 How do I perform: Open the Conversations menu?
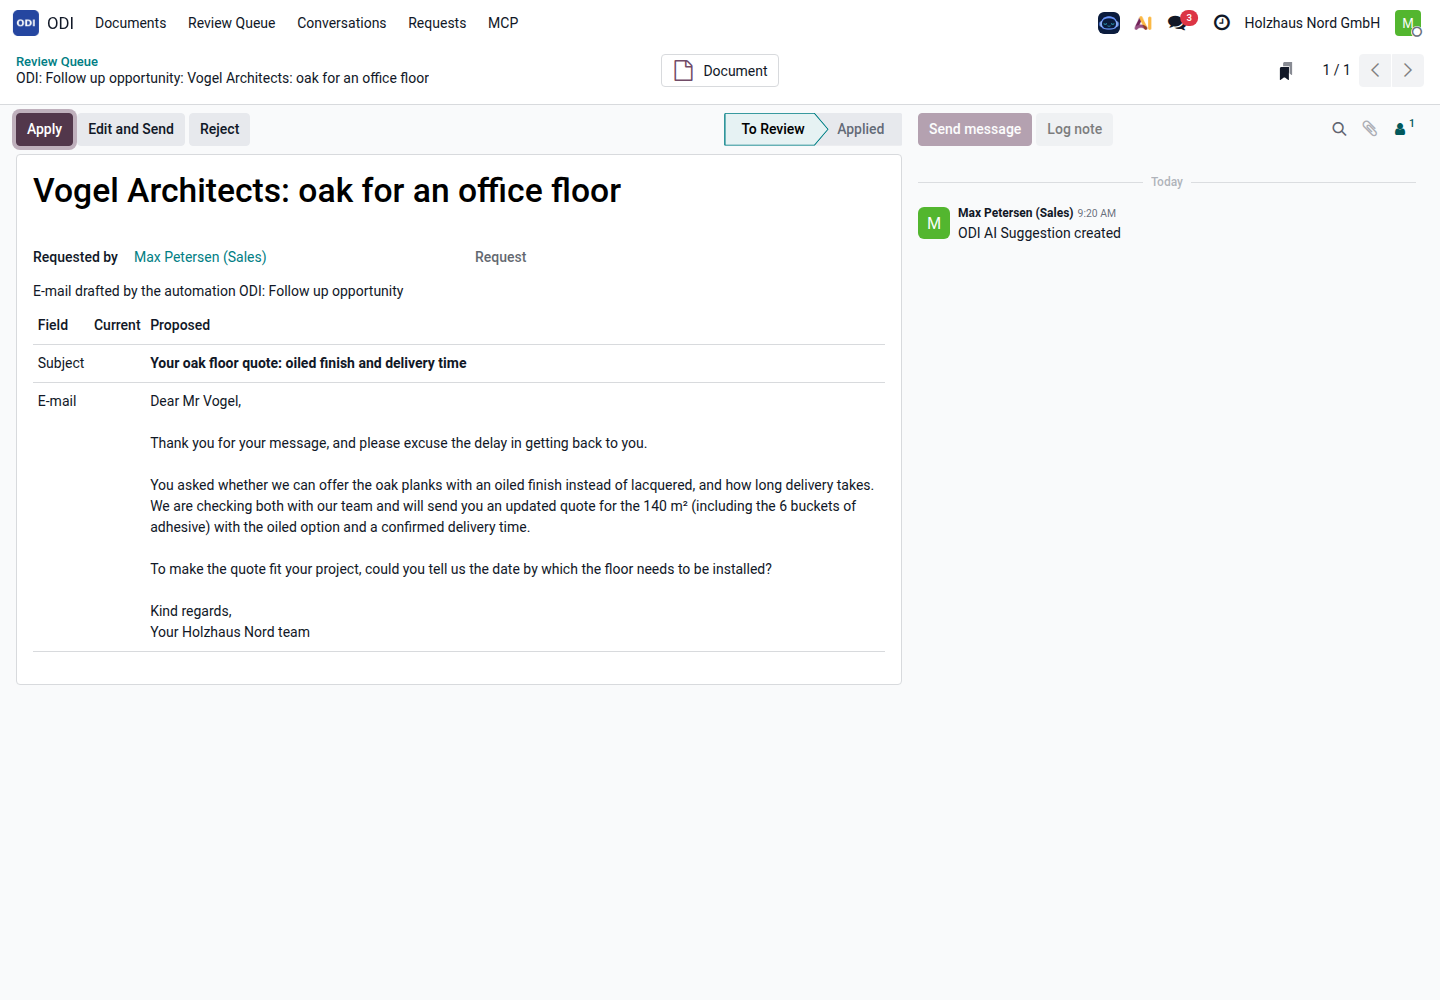click(342, 23)
